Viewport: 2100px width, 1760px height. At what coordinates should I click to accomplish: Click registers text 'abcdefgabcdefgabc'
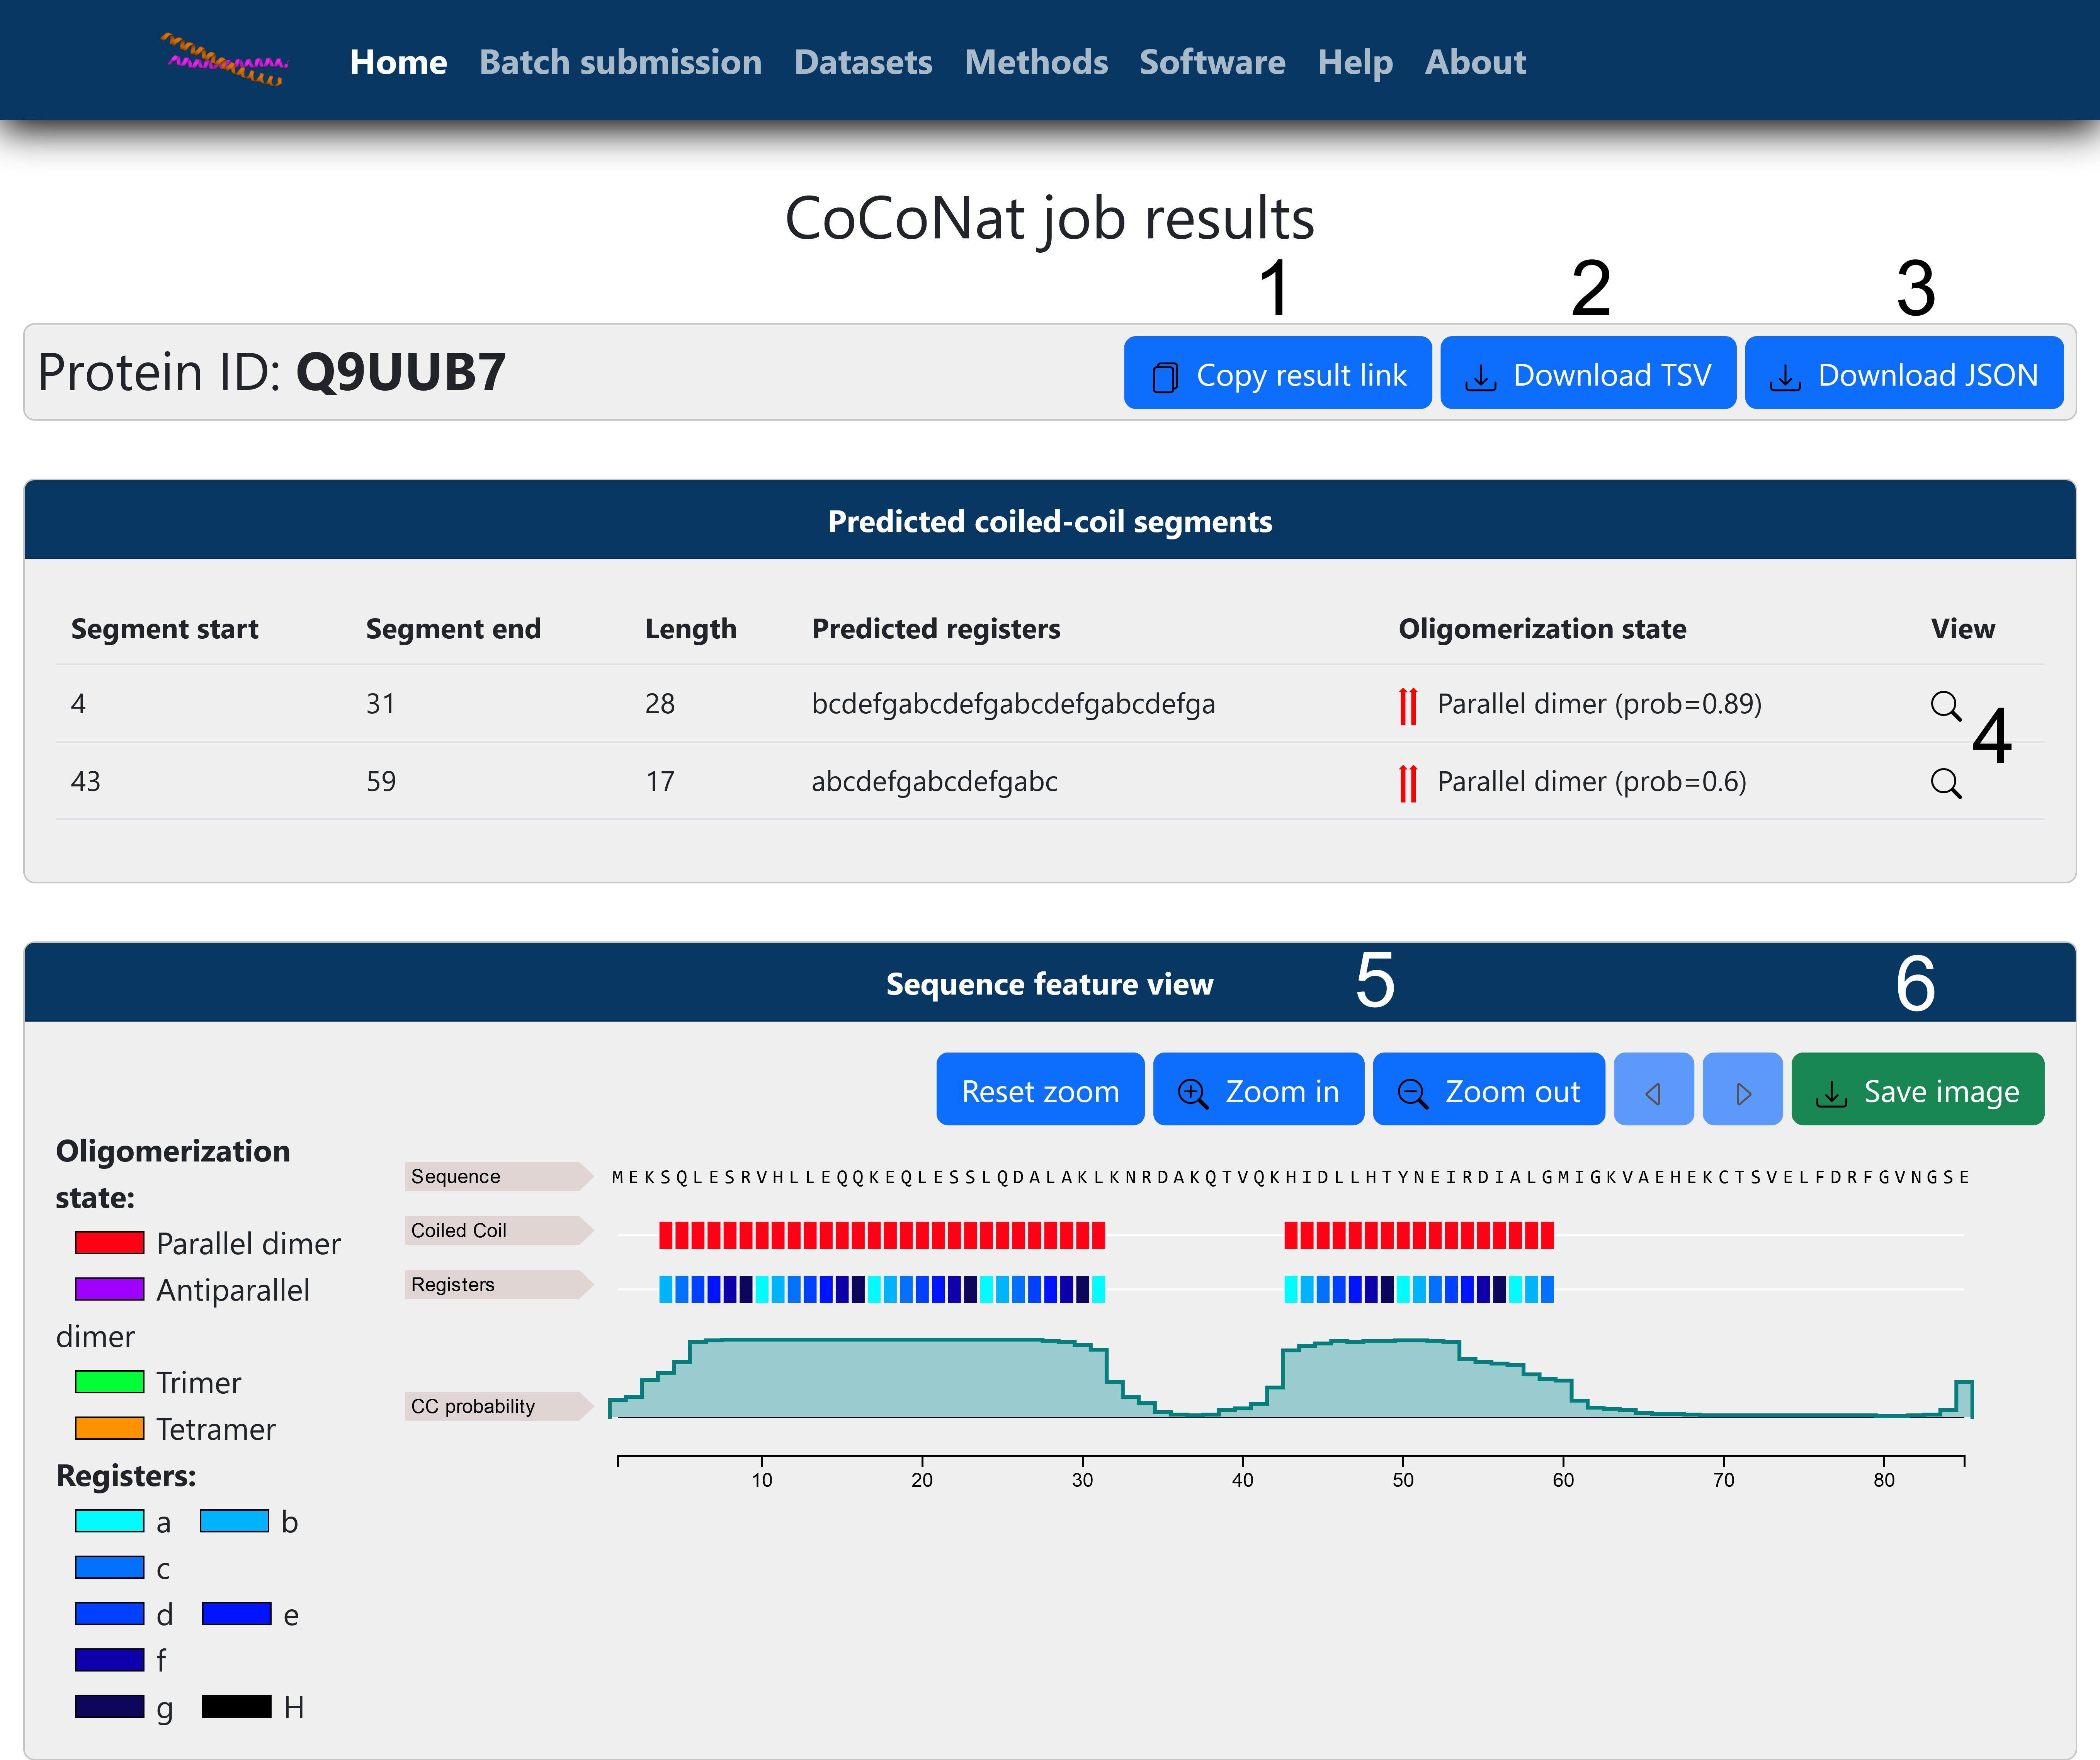pyautogui.click(x=934, y=781)
